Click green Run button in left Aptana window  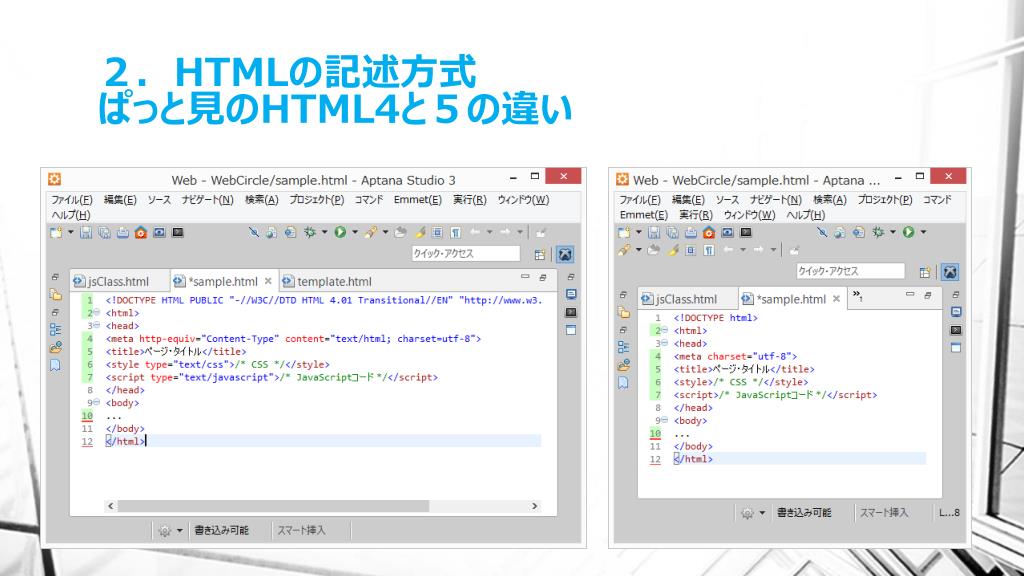pyautogui.click(x=340, y=232)
